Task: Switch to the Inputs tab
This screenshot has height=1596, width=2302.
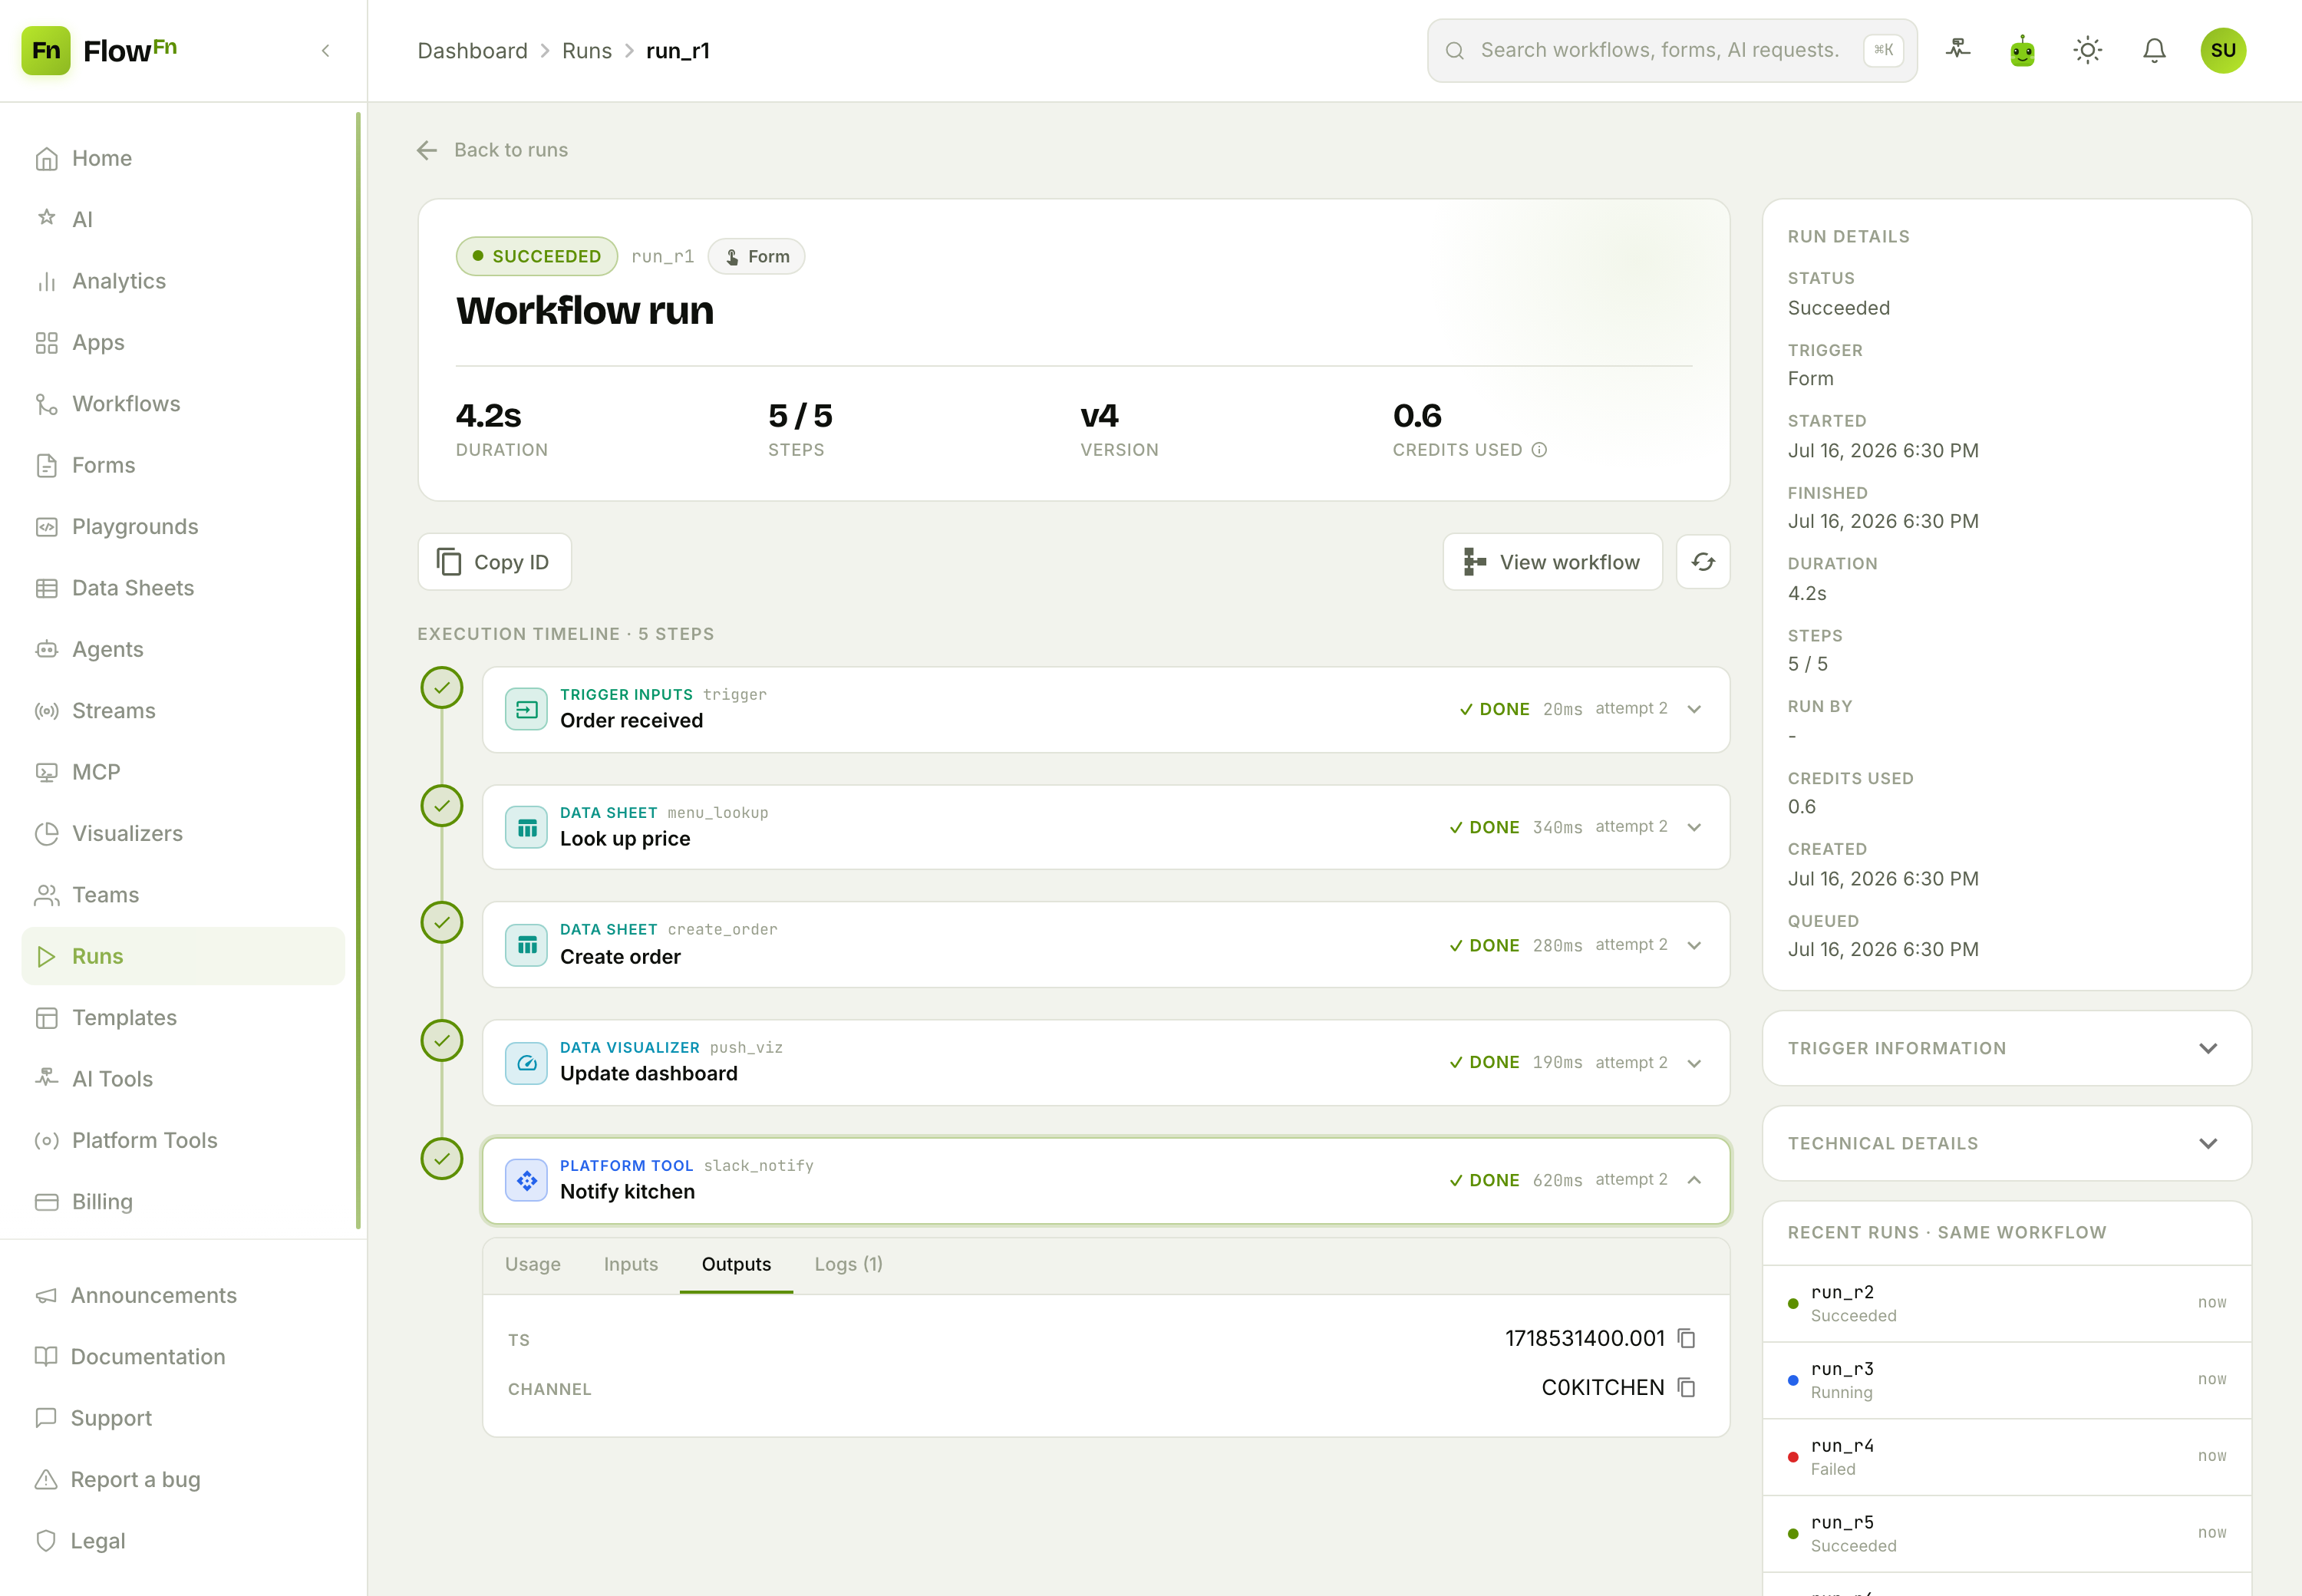Action: (631, 1264)
